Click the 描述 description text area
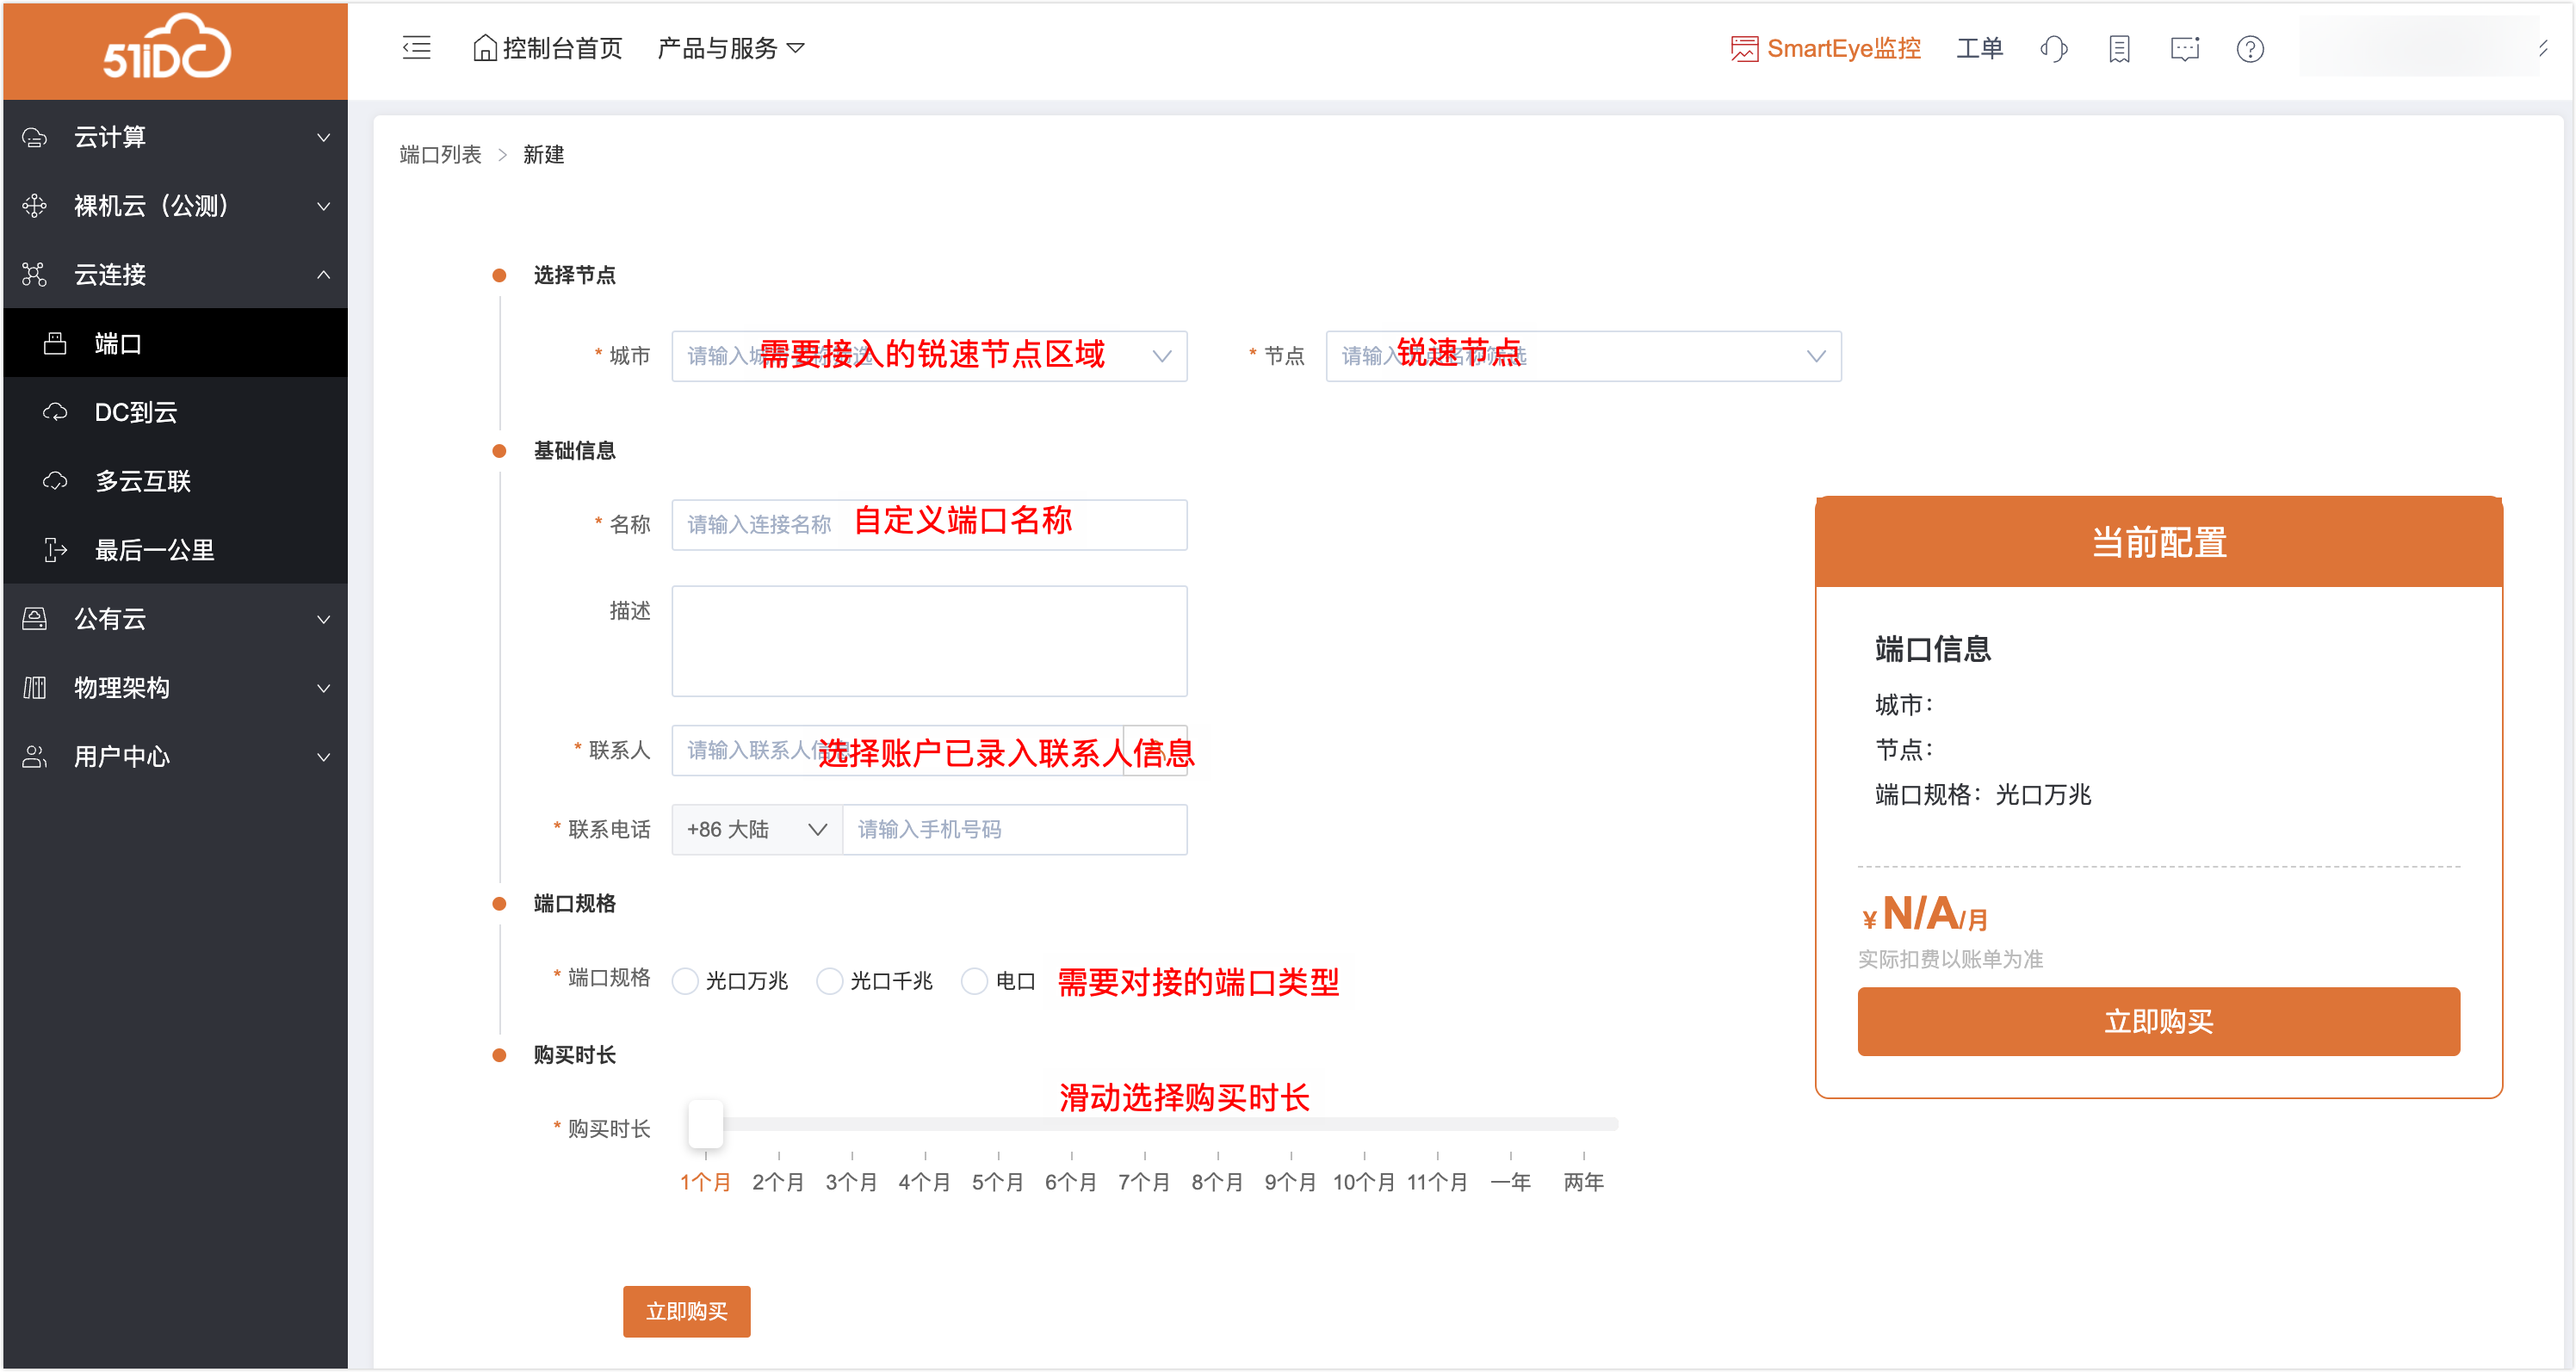Viewport: 2576px width, 1372px height. (928, 641)
